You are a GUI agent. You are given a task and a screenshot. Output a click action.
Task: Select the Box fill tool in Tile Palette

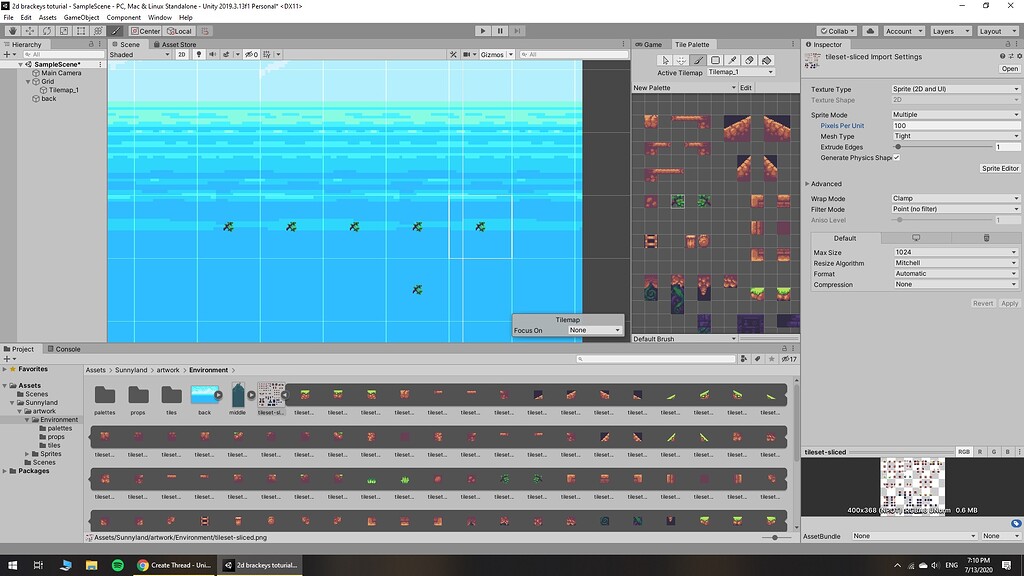(x=714, y=60)
